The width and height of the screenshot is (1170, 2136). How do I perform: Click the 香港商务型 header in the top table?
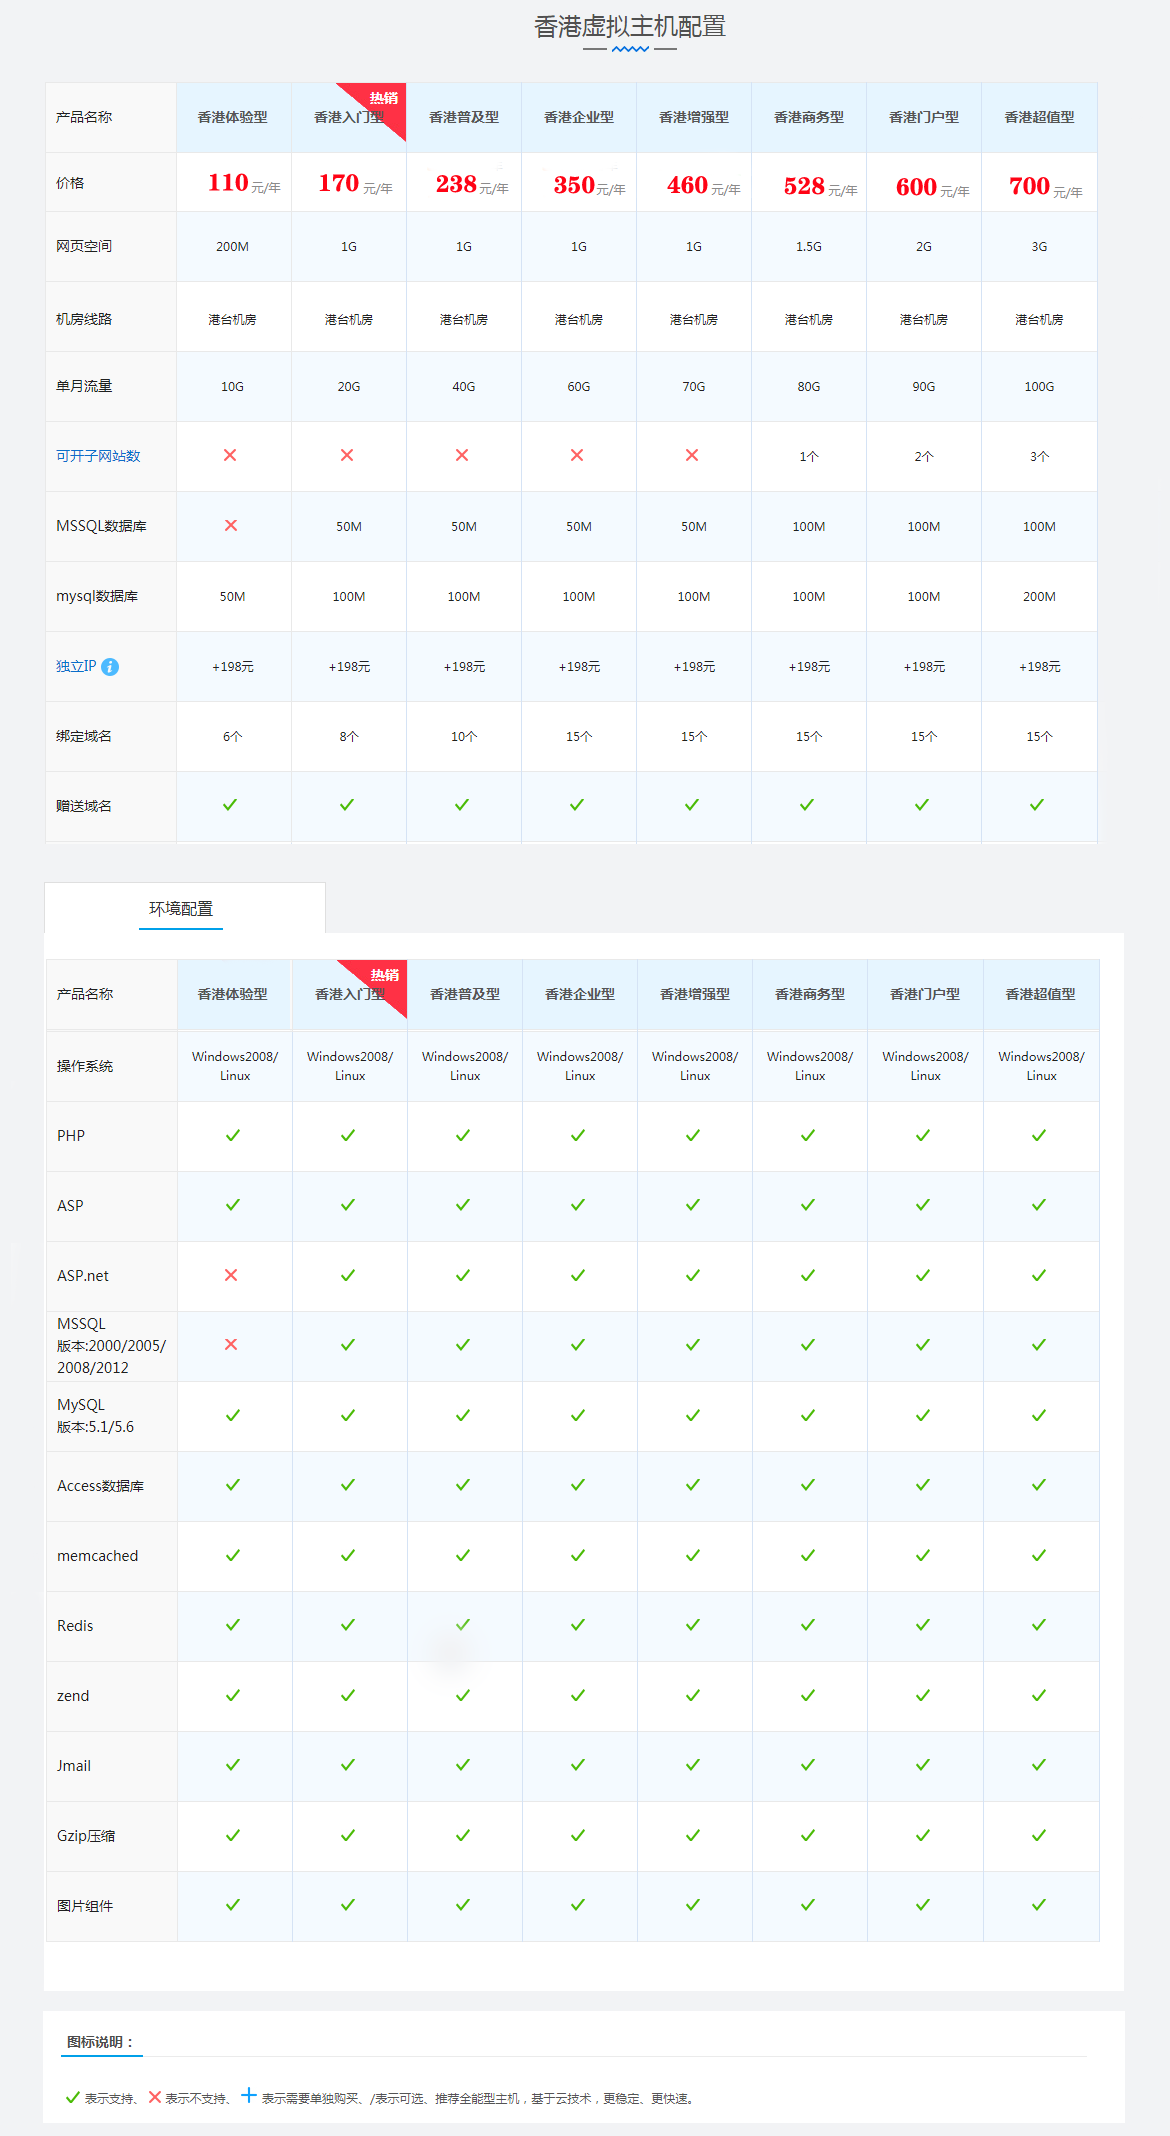pos(808,117)
